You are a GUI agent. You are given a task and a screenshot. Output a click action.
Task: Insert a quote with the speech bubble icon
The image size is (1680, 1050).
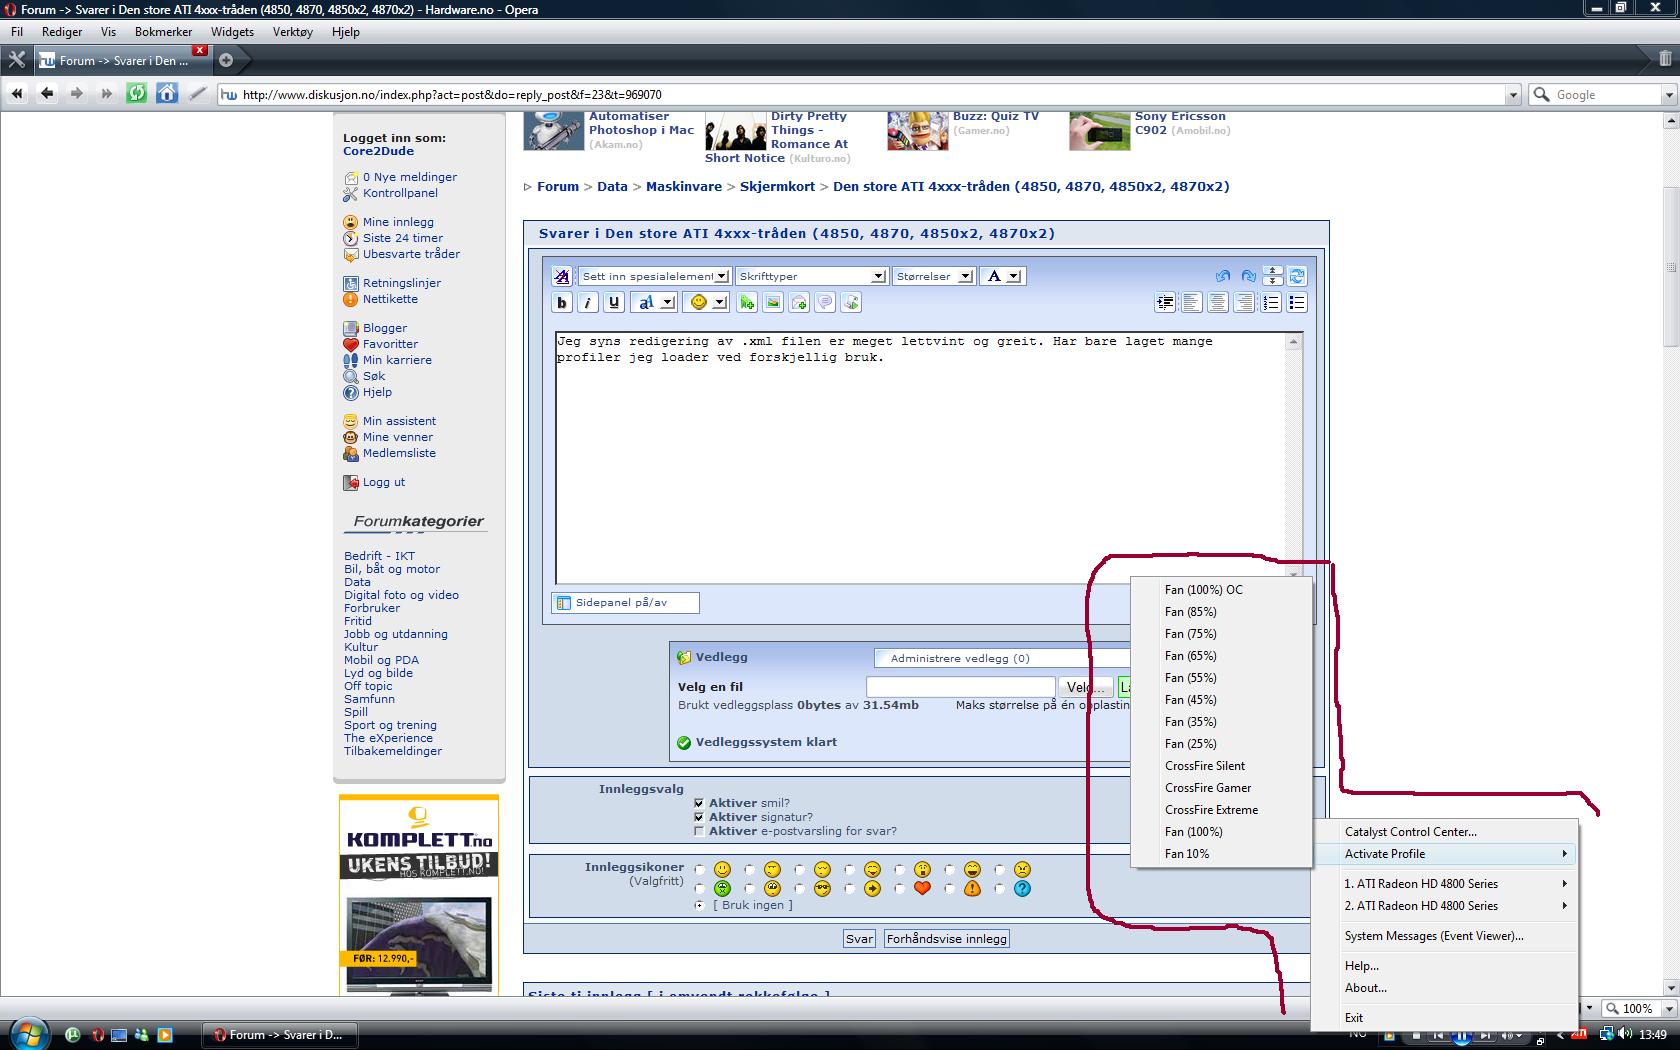pyautogui.click(x=825, y=303)
